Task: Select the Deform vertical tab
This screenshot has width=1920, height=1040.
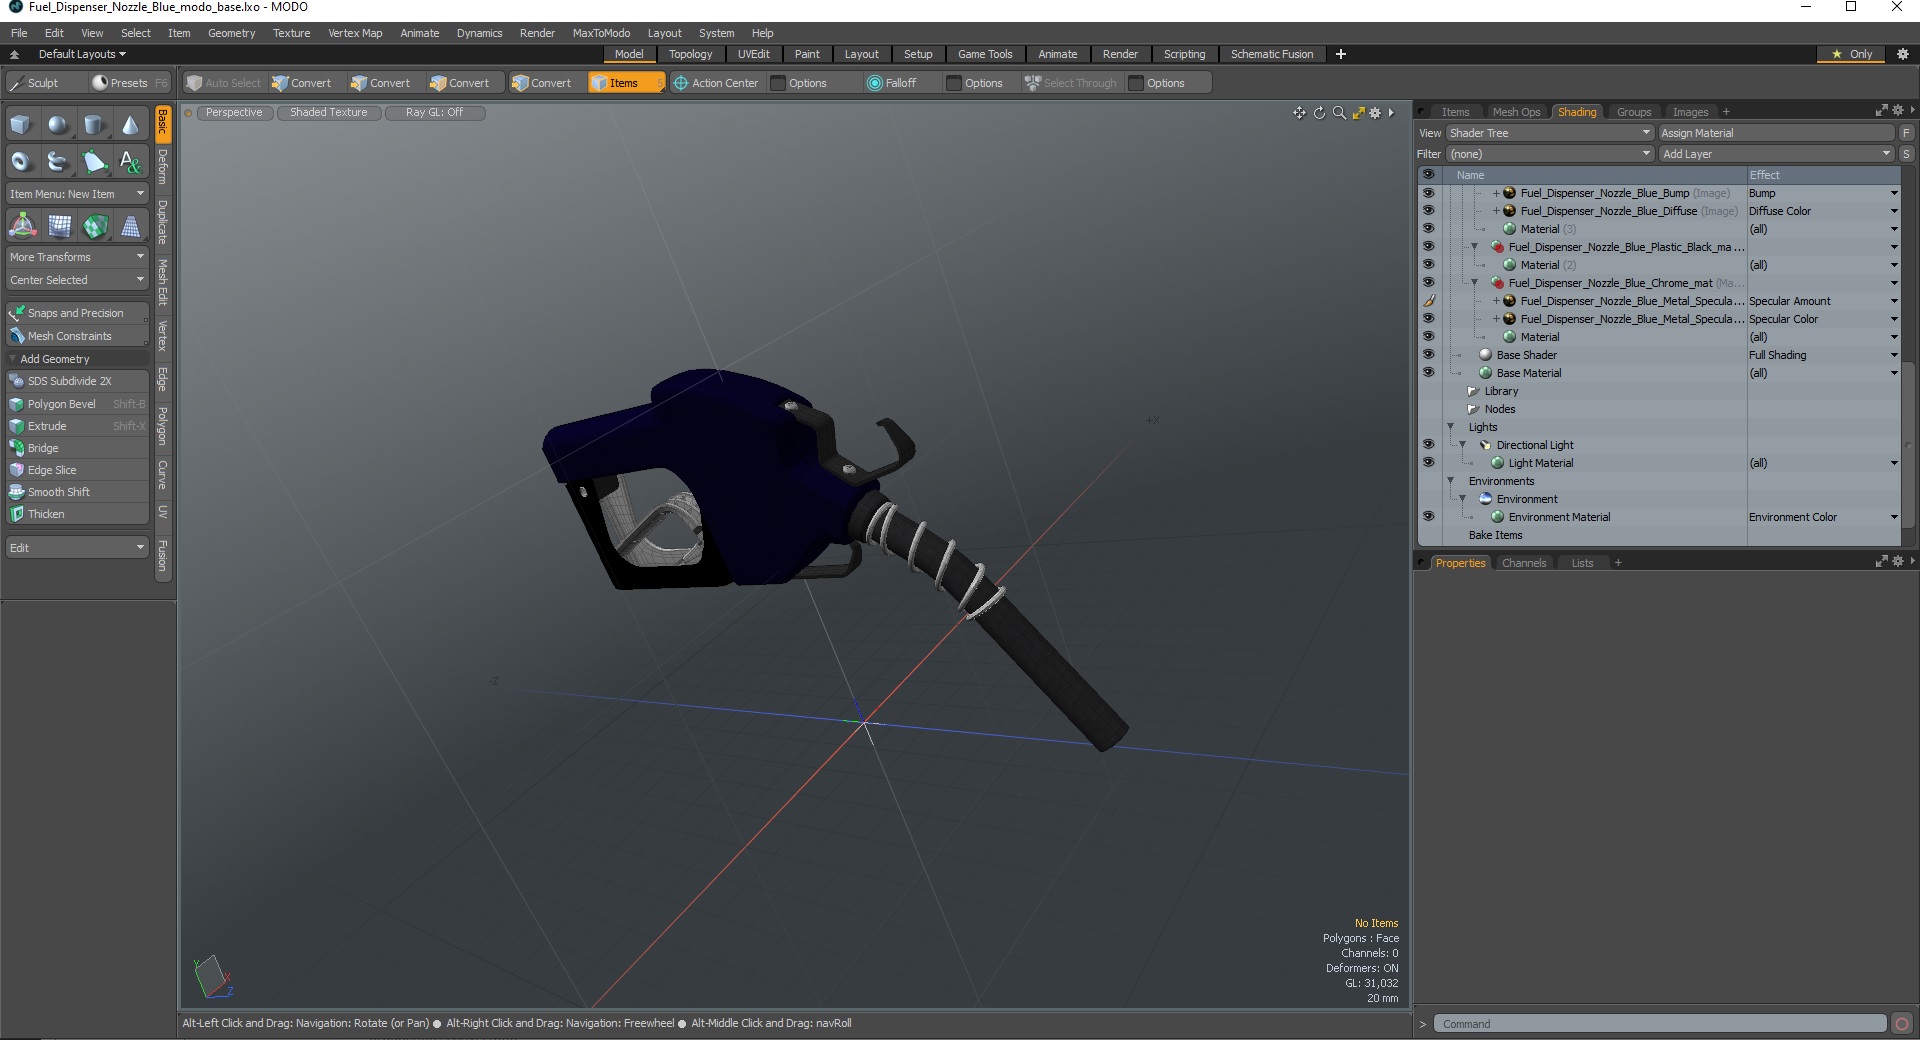Action: (x=162, y=167)
